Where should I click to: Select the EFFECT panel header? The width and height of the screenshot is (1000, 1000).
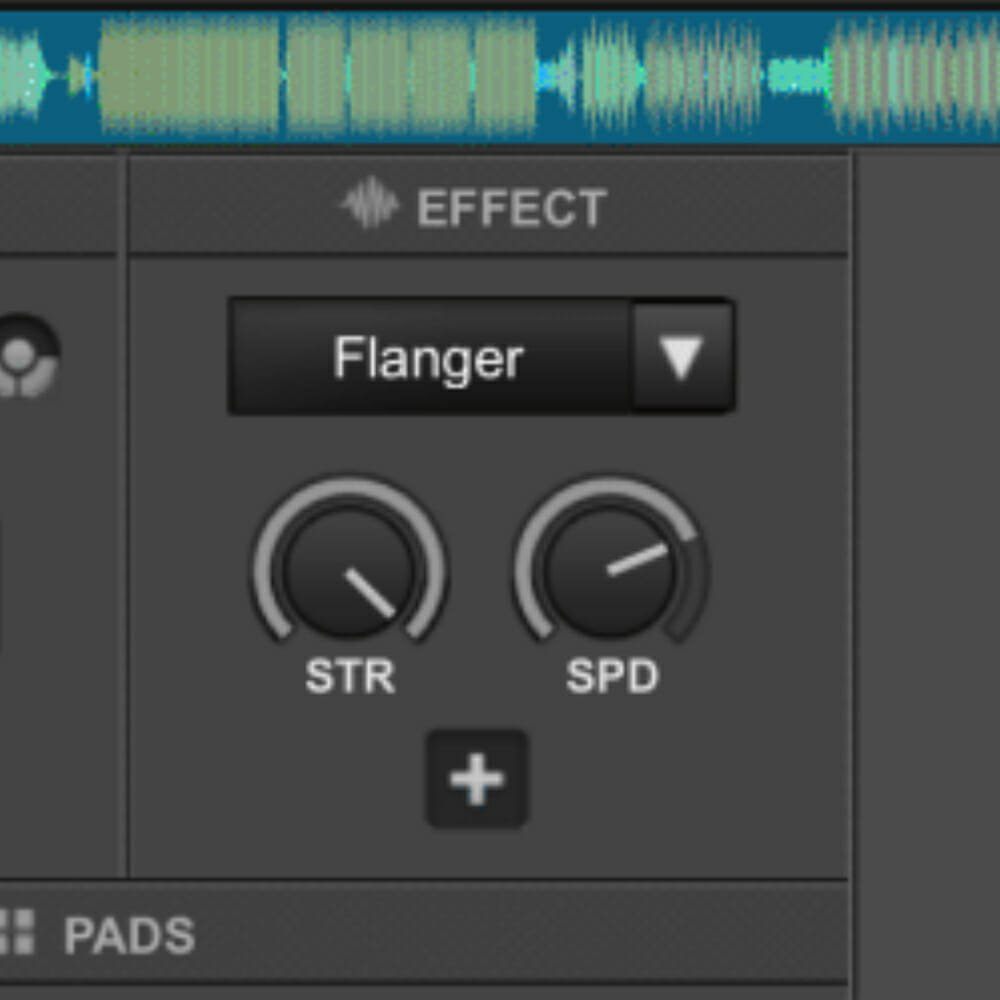[x=489, y=207]
